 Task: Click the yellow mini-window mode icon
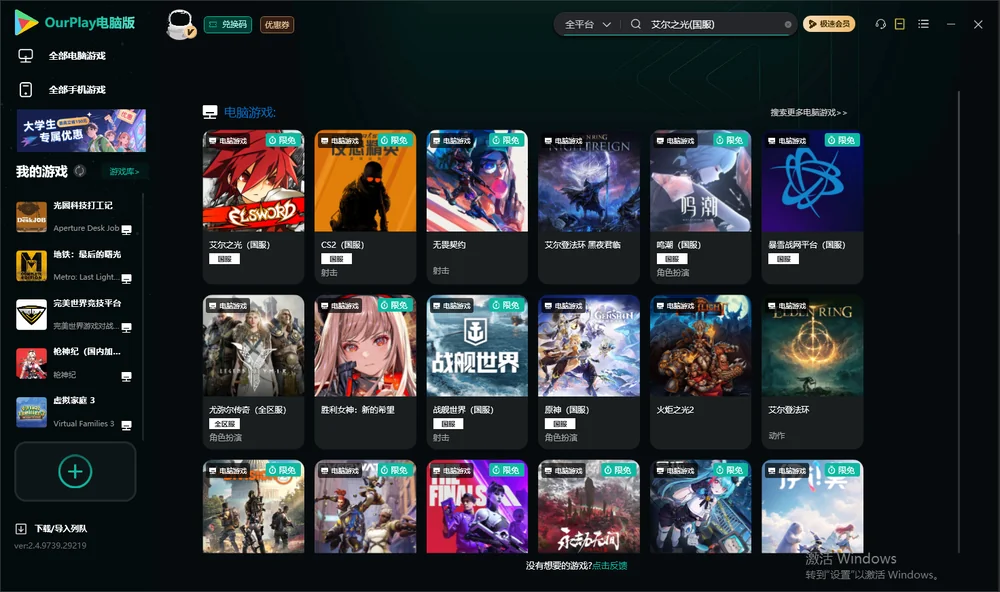(900, 24)
